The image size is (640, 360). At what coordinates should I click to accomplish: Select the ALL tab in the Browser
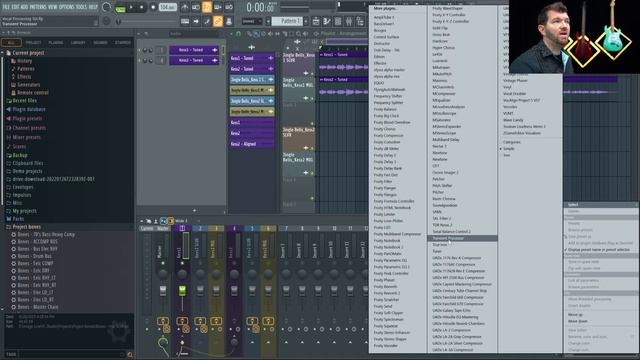click(11, 42)
